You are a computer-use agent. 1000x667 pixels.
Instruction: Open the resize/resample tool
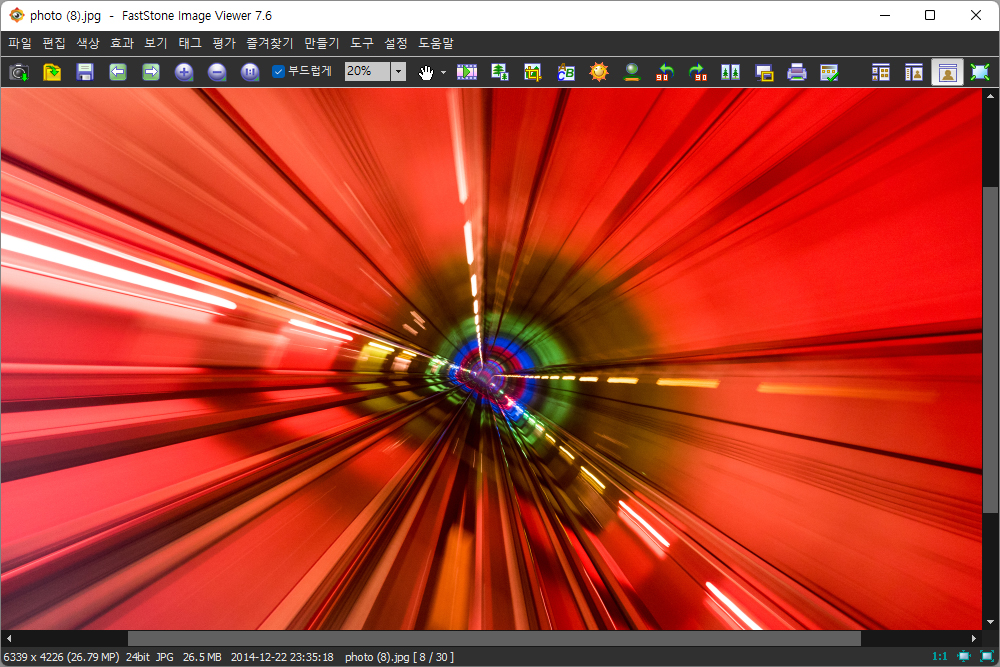tap(500, 72)
